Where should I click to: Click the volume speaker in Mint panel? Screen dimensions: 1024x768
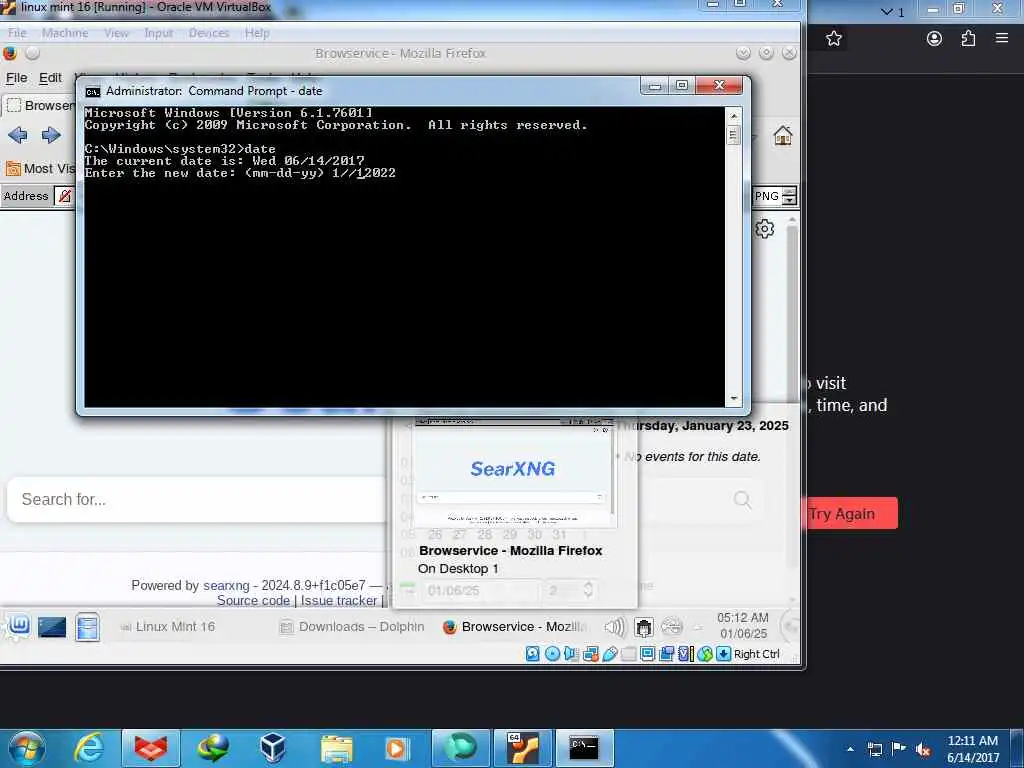coord(614,628)
